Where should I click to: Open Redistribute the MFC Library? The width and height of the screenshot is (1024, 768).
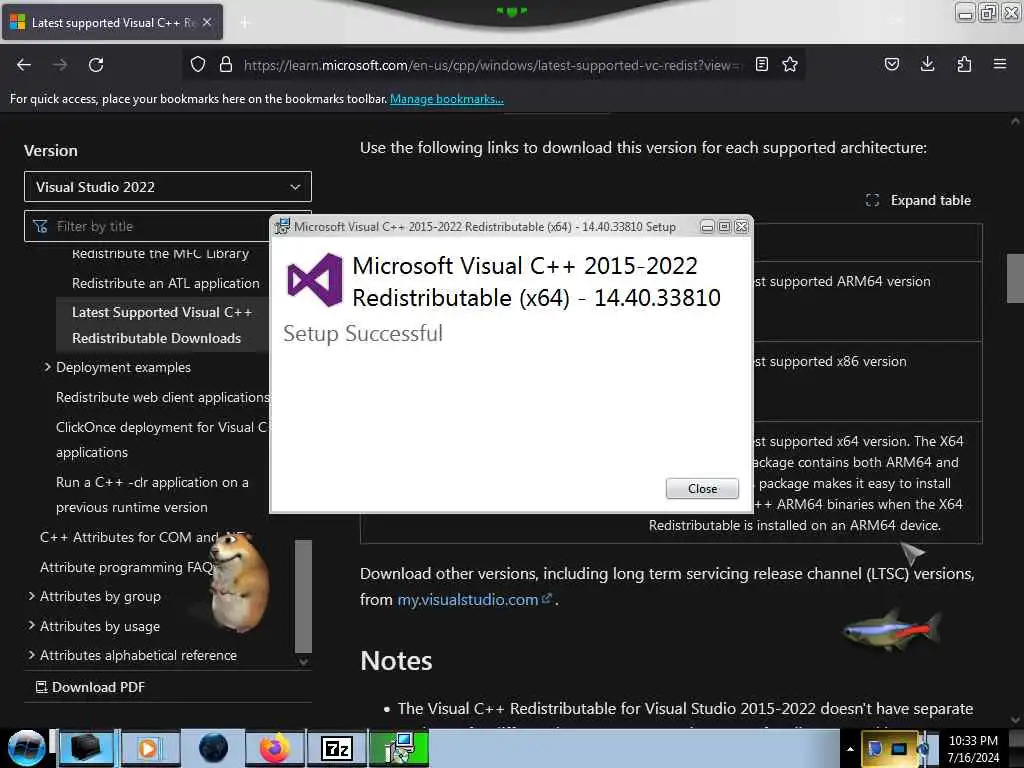160,253
